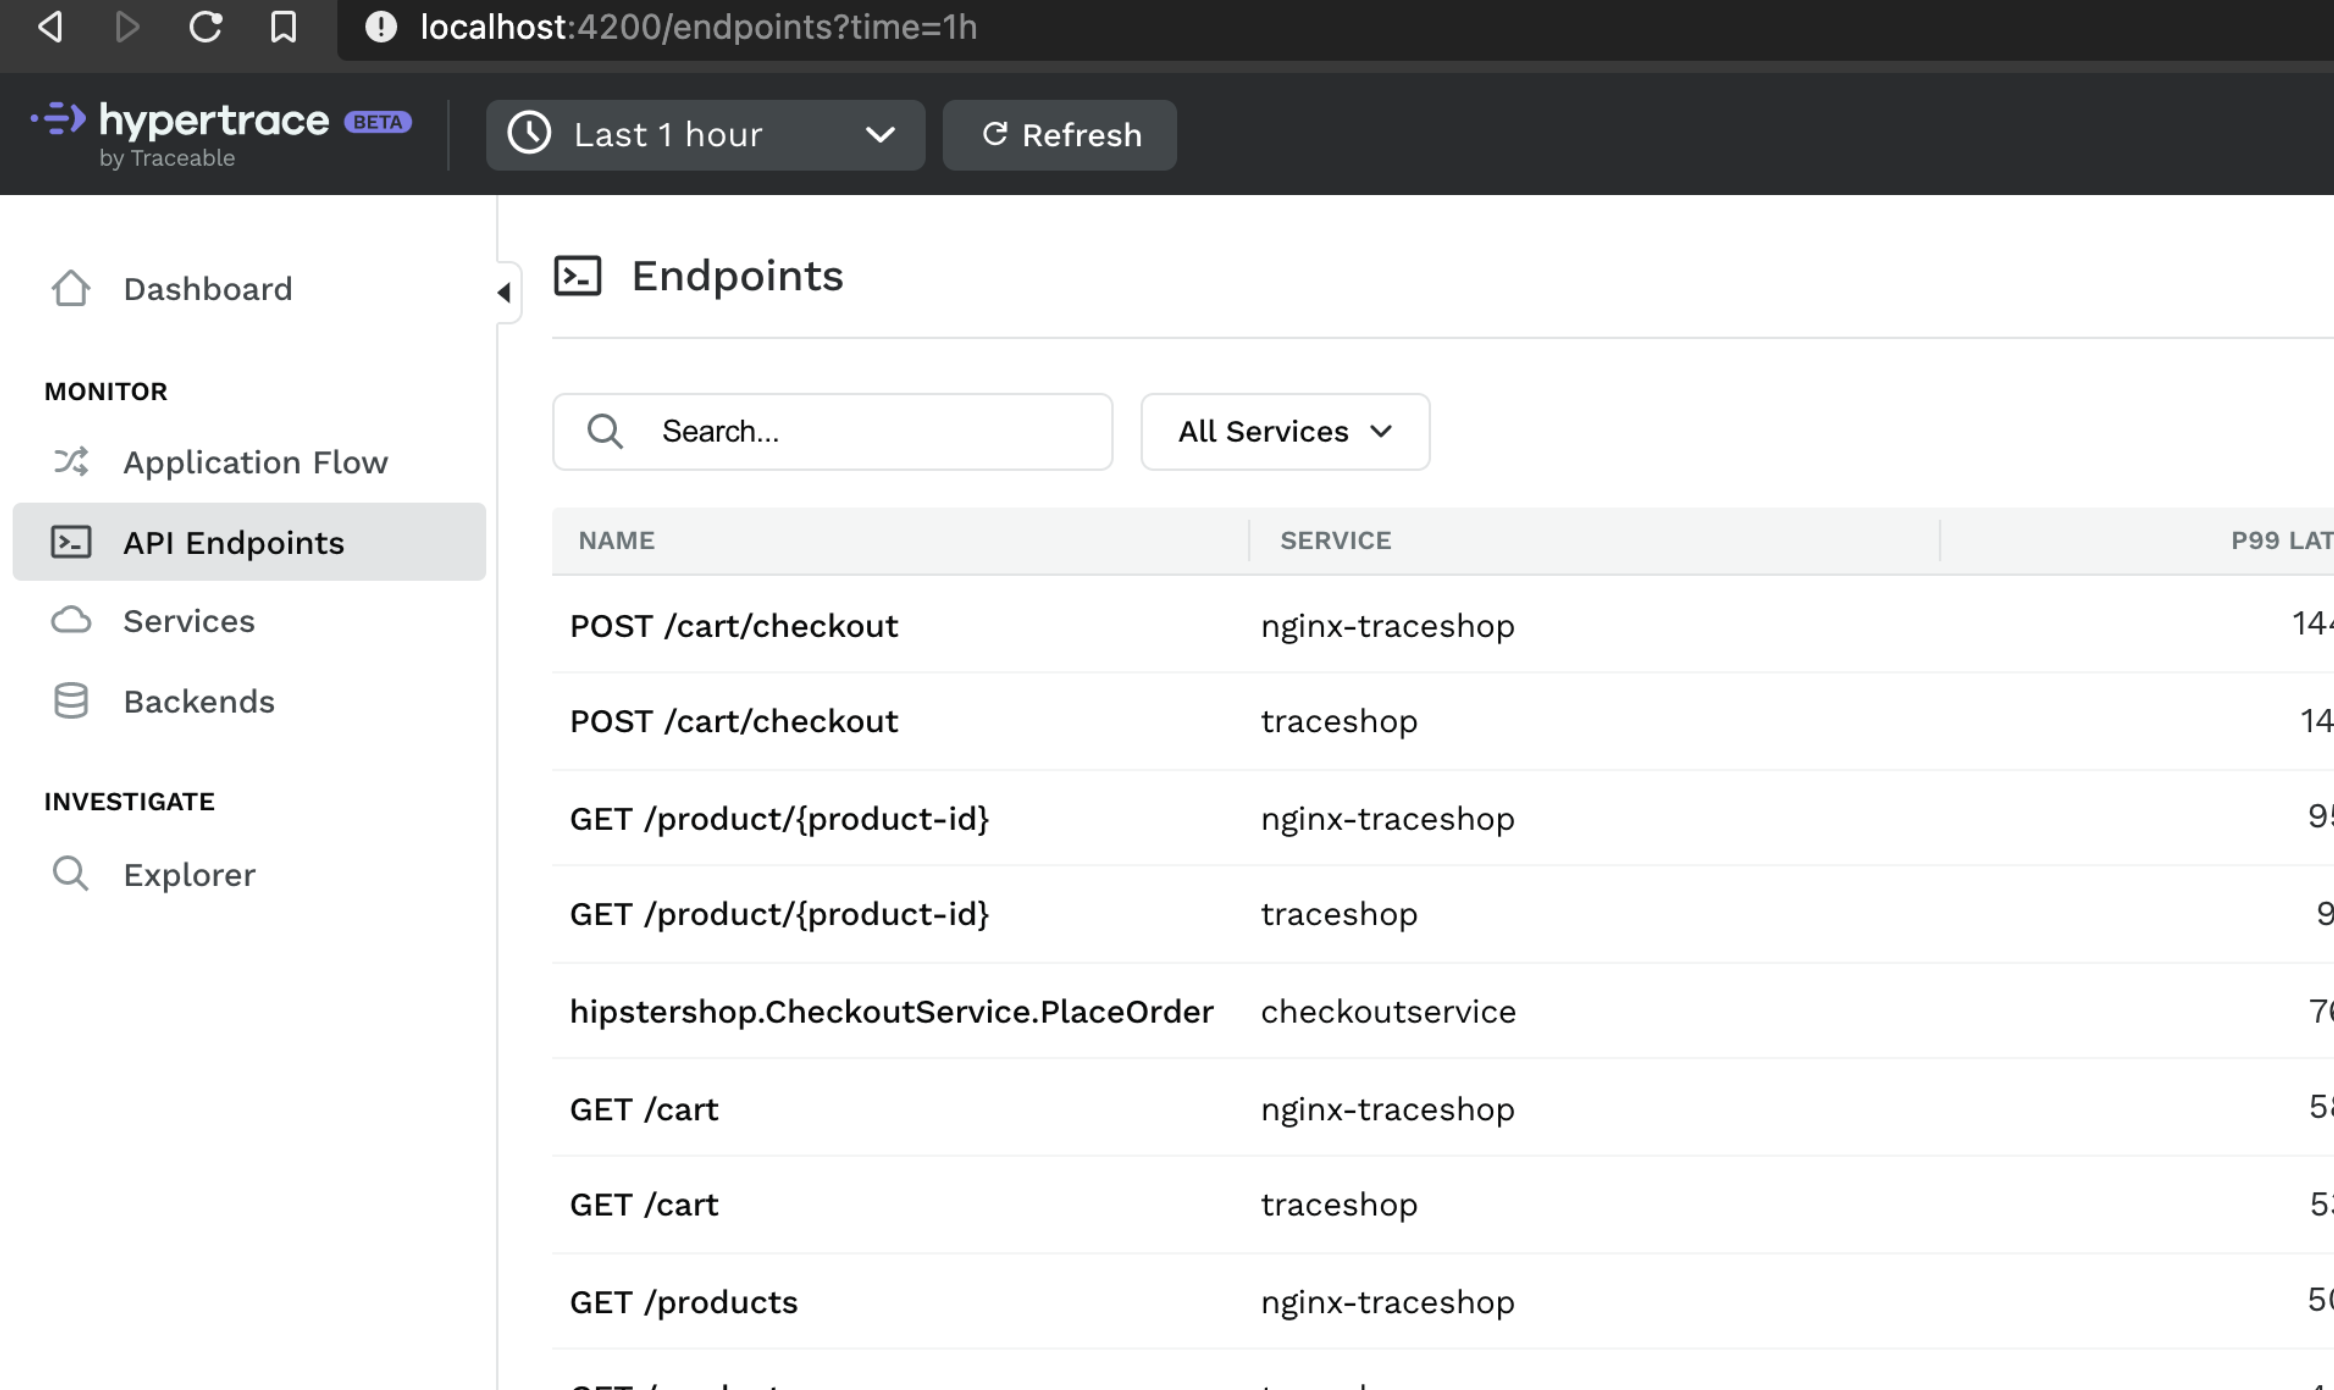The width and height of the screenshot is (2334, 1390).
Task: Sort by the SERVICE column header
Action: pyautogui.click(x=1335, y=541)
